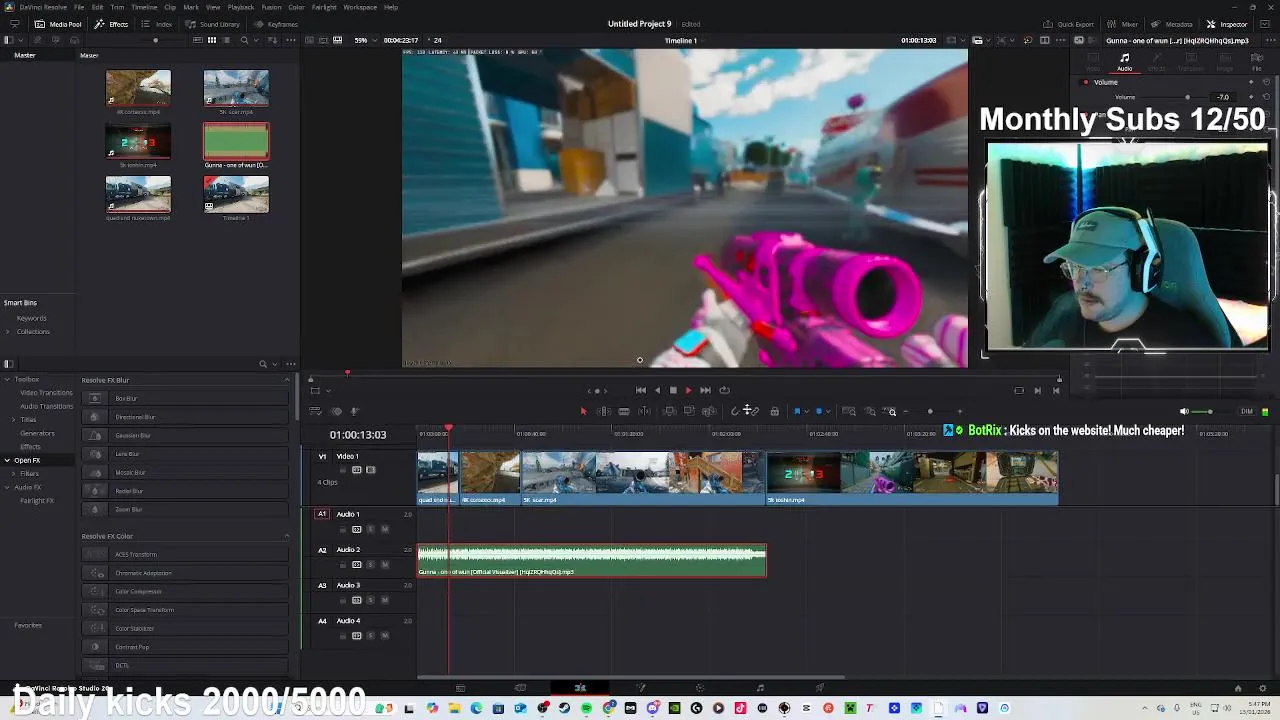Switch to the inspector Audio tab
Image resolution: width=1280 pixels, height=720 pixels.
(x=1125, y=62)
